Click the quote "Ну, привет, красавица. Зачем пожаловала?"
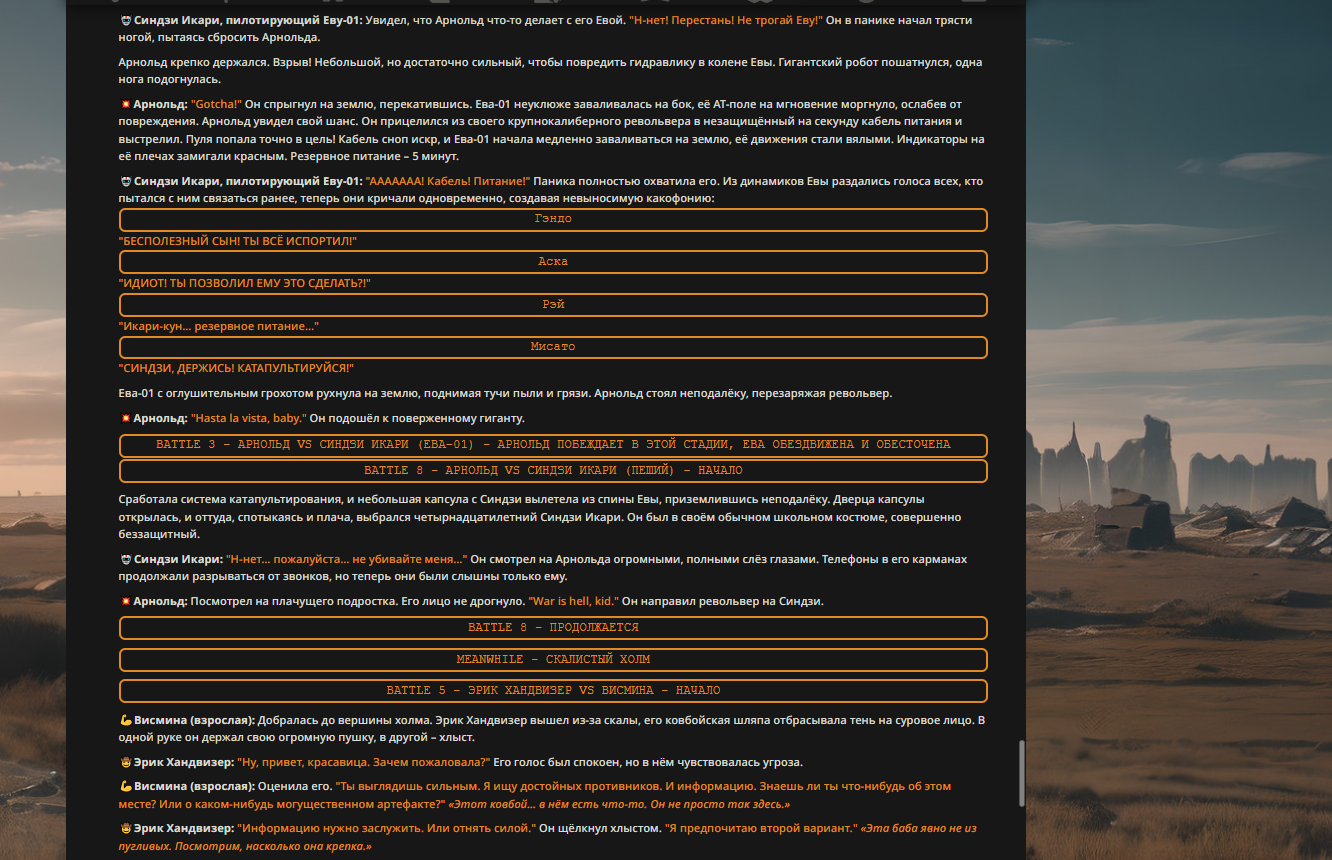 [364, 762]
